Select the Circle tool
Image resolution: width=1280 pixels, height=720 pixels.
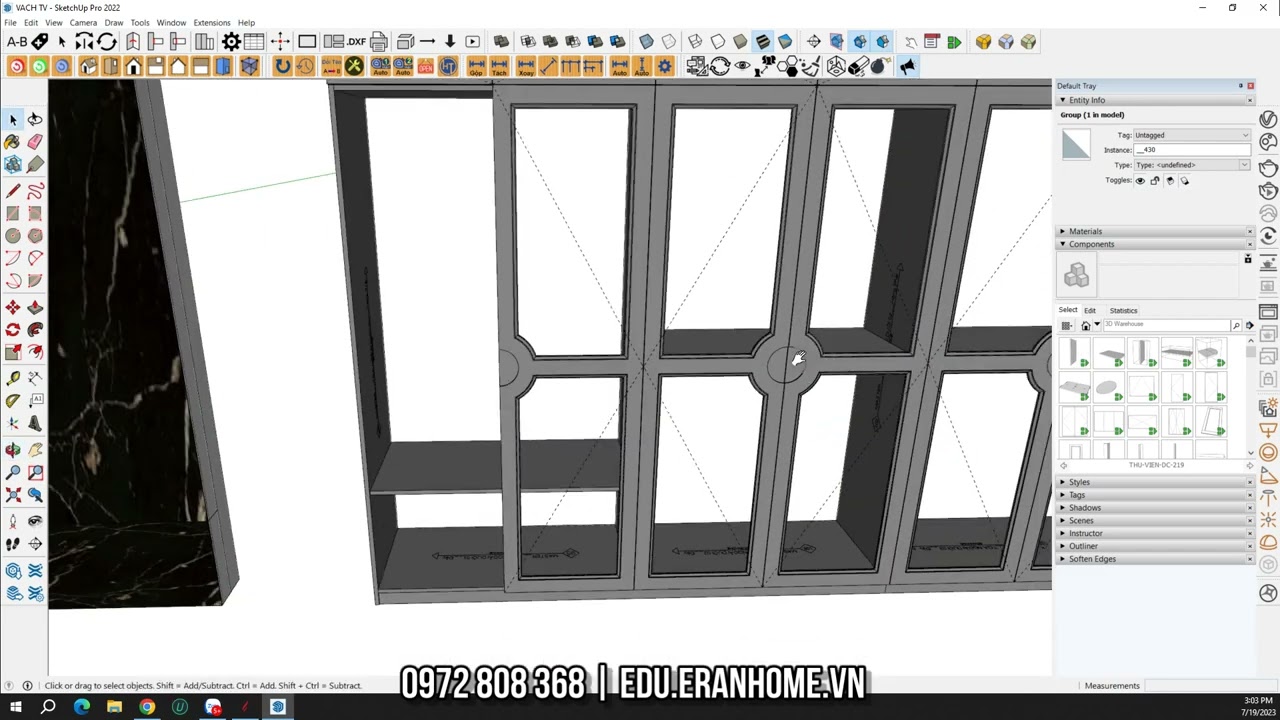tap(13, 236)
